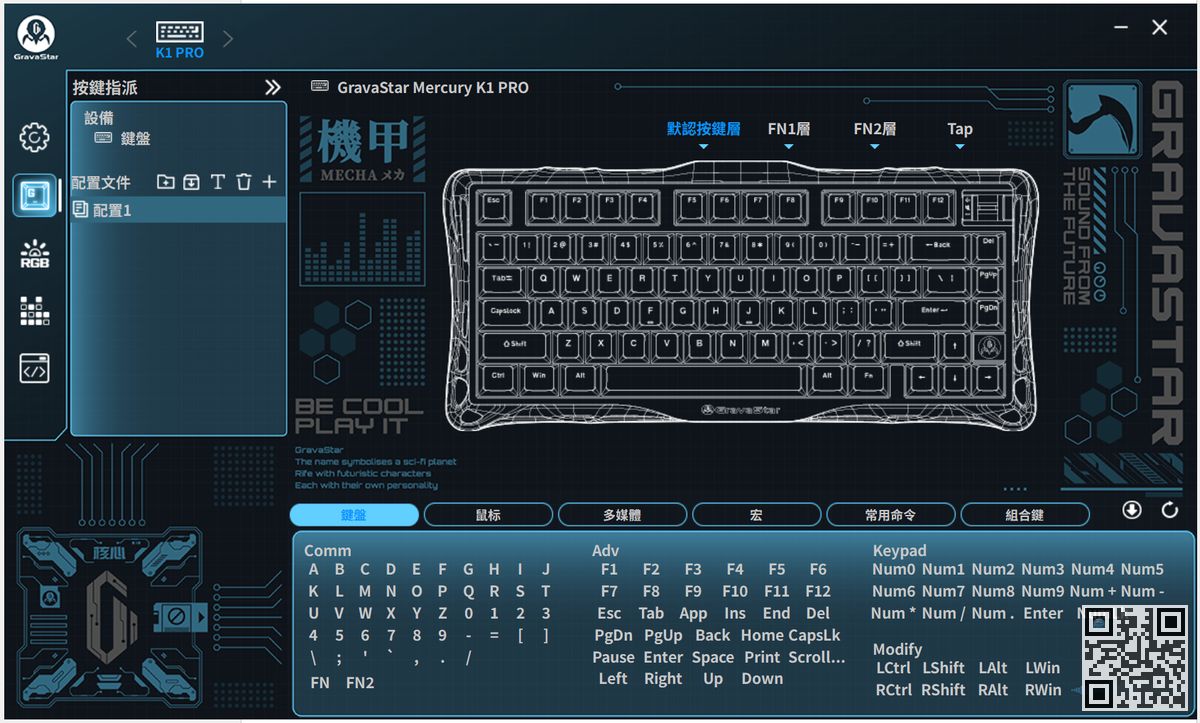Collapse the 按鍵指派 panel with double chevron
The image size is (1200, 723).
click(272, 88)
